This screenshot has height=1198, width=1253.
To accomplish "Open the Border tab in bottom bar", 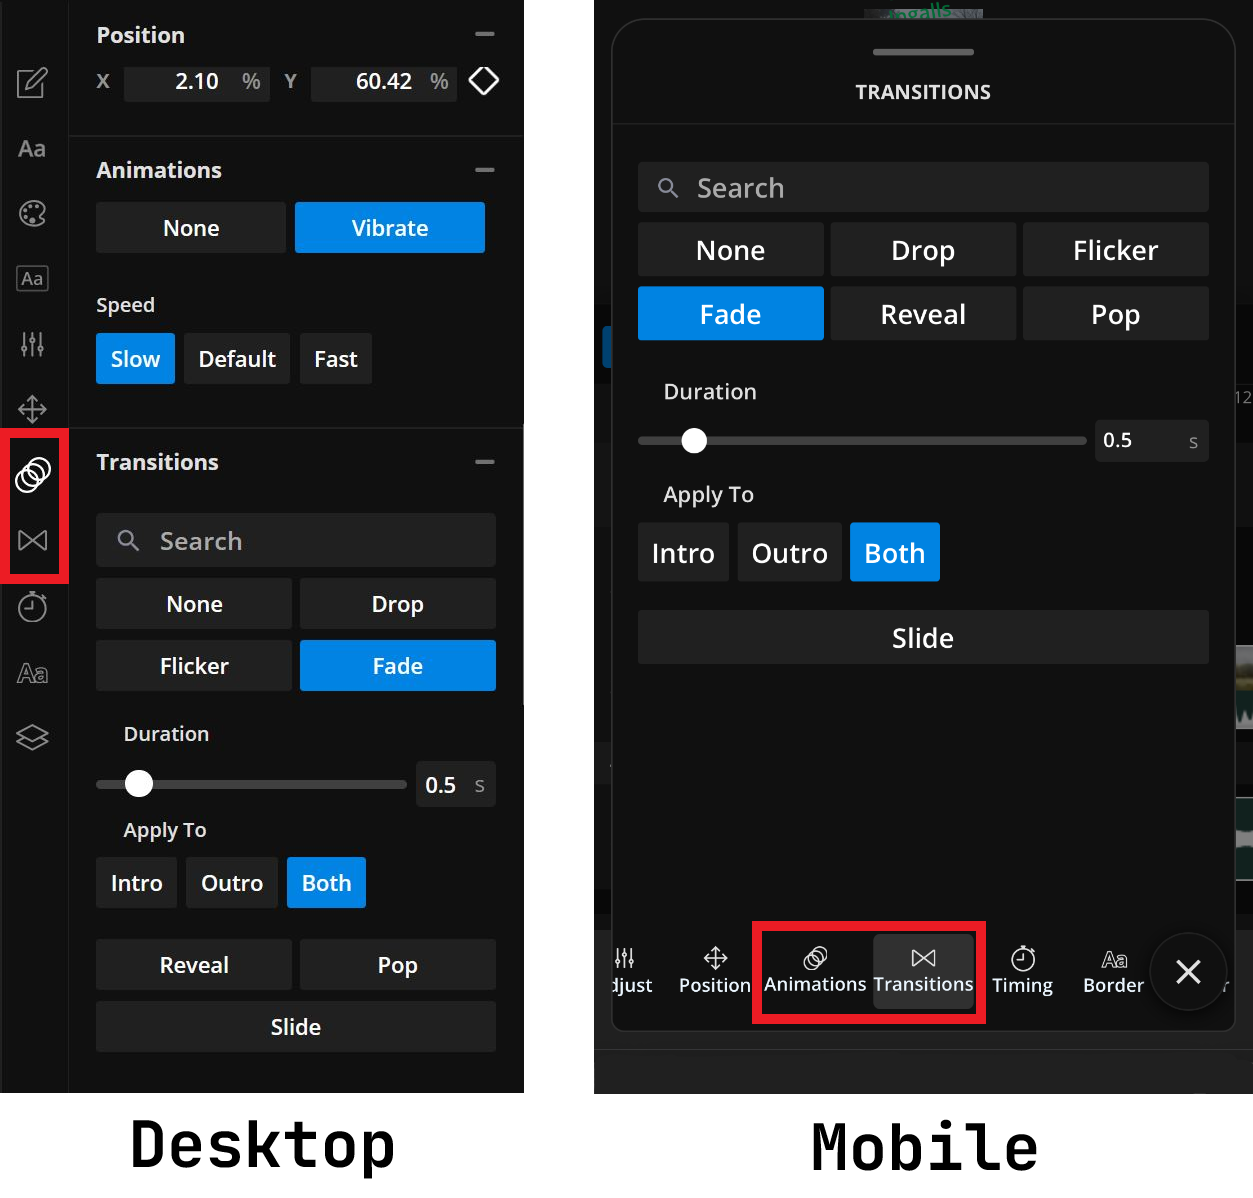I will pos(1113,971).
